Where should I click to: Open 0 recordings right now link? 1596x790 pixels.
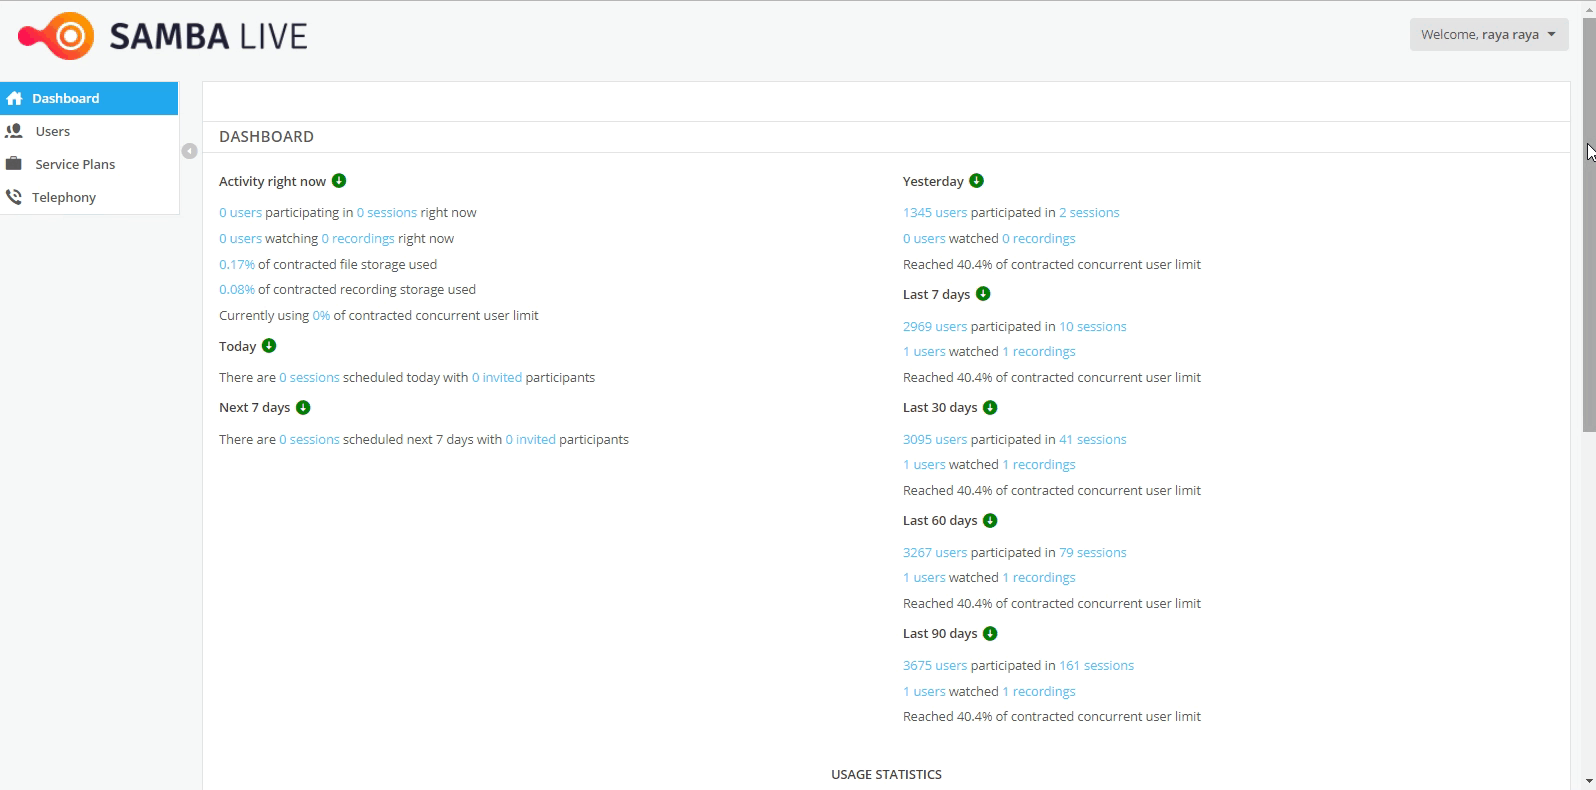pyautogui.click(x=358, y=238)
